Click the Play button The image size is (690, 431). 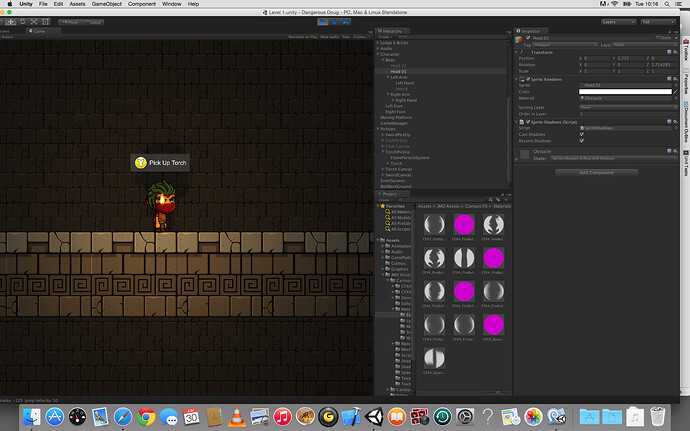[x=323, y=22]
